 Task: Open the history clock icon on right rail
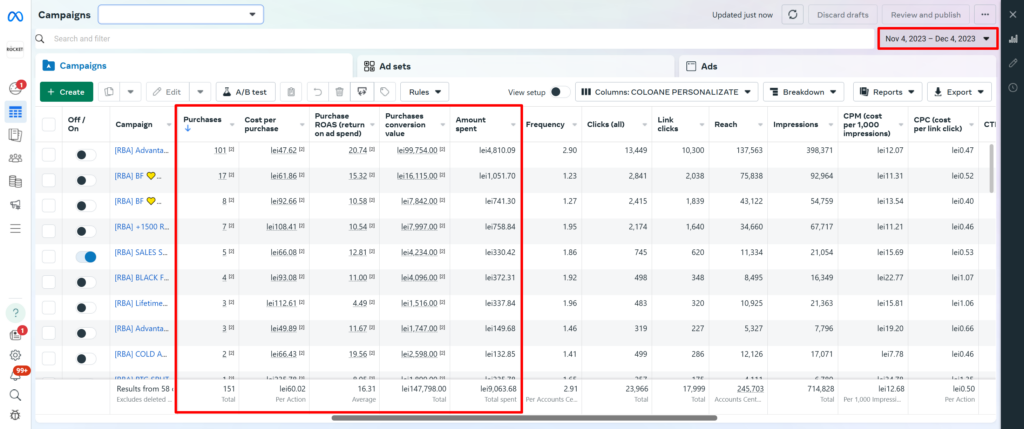coord(1013,87)
